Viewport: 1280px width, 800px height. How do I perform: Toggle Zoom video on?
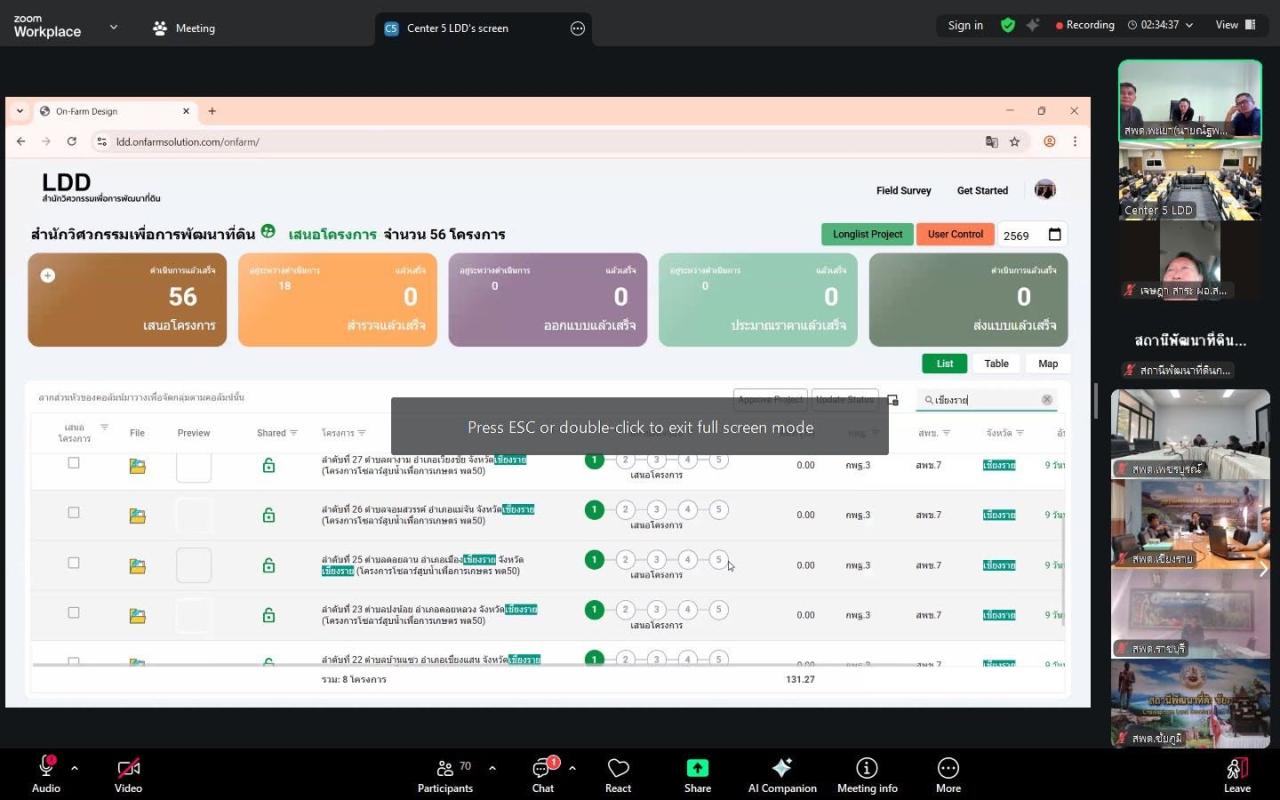128,775
